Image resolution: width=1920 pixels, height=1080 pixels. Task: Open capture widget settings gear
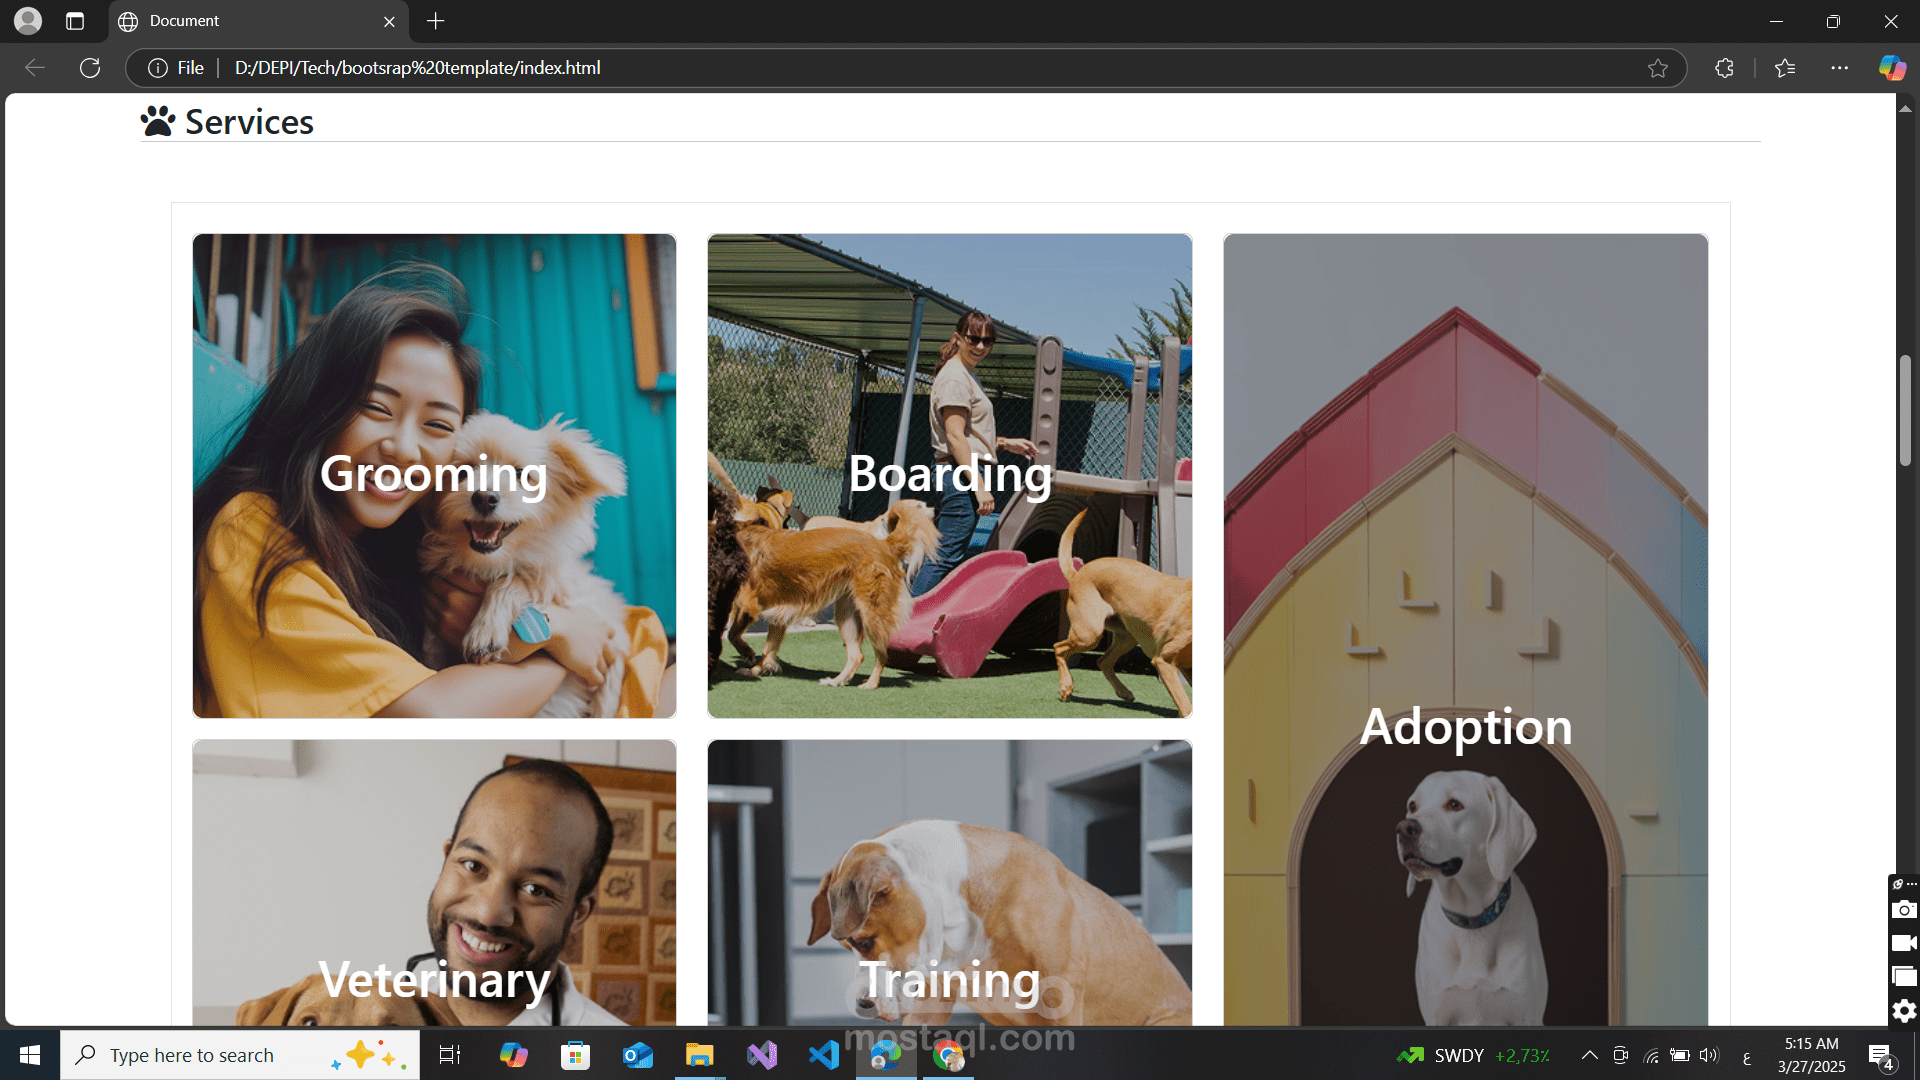[1904, 1011]
